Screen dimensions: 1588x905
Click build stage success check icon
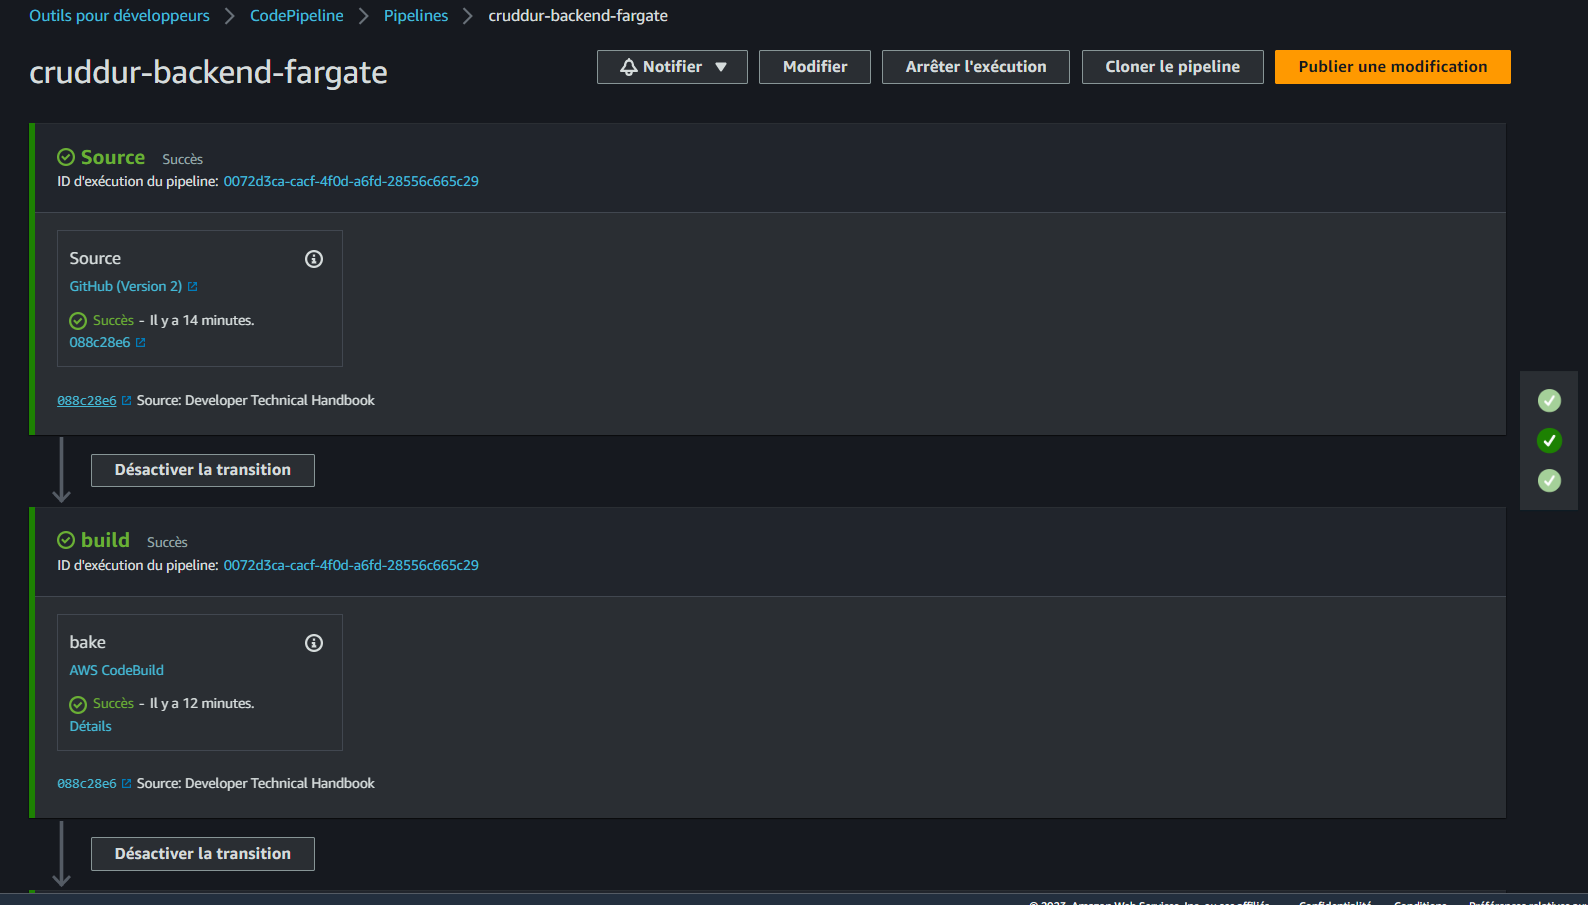pos(66,540)
